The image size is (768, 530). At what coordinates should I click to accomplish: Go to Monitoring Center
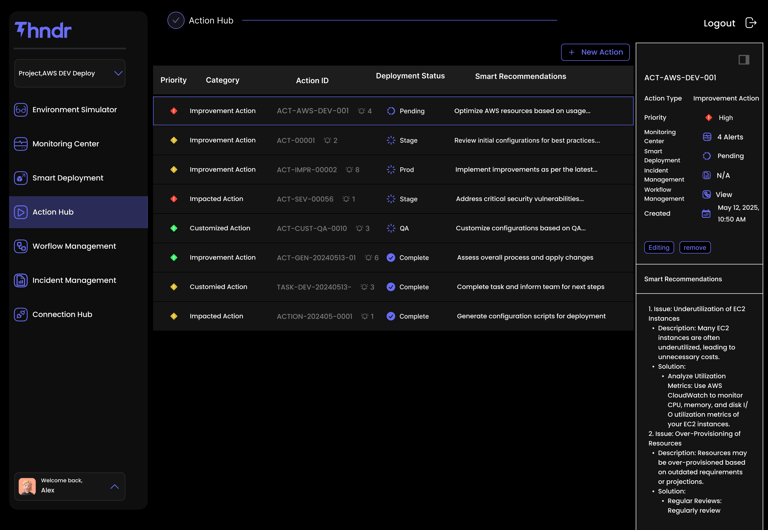[66, 144]
